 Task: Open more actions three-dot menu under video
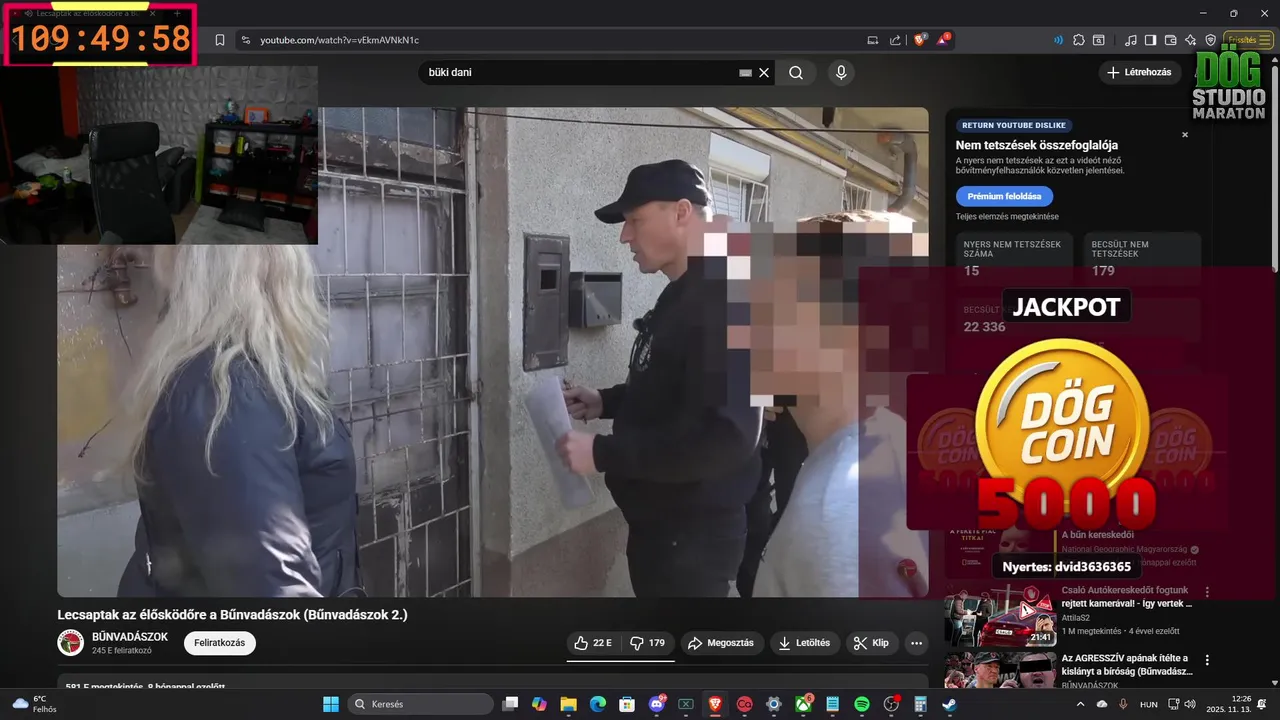[916, 643]
